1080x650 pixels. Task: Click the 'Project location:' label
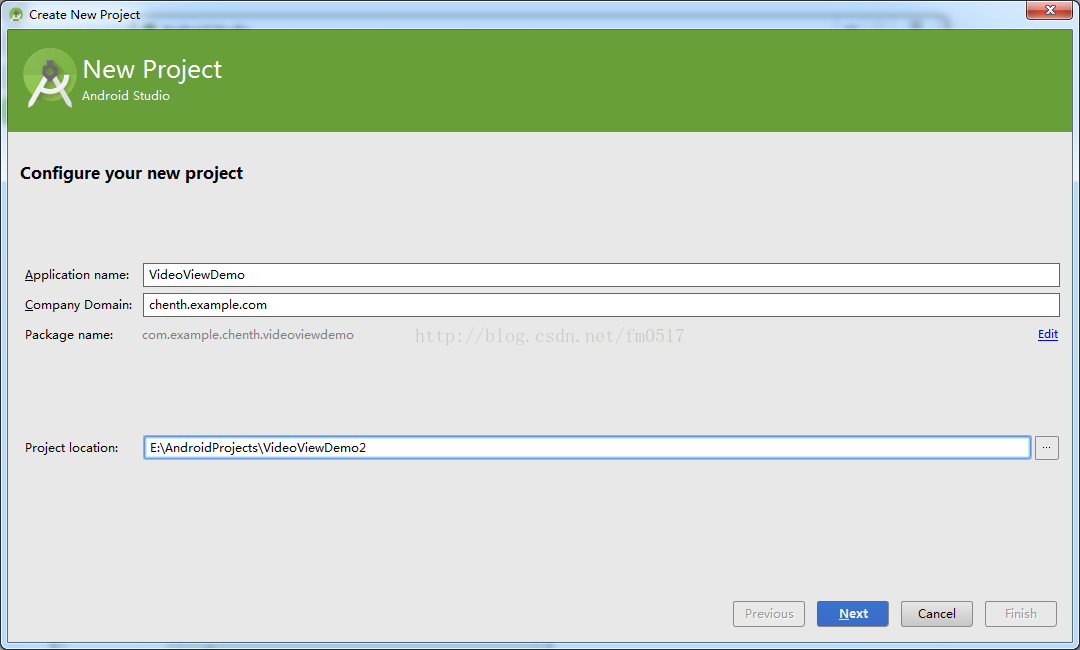72,448
